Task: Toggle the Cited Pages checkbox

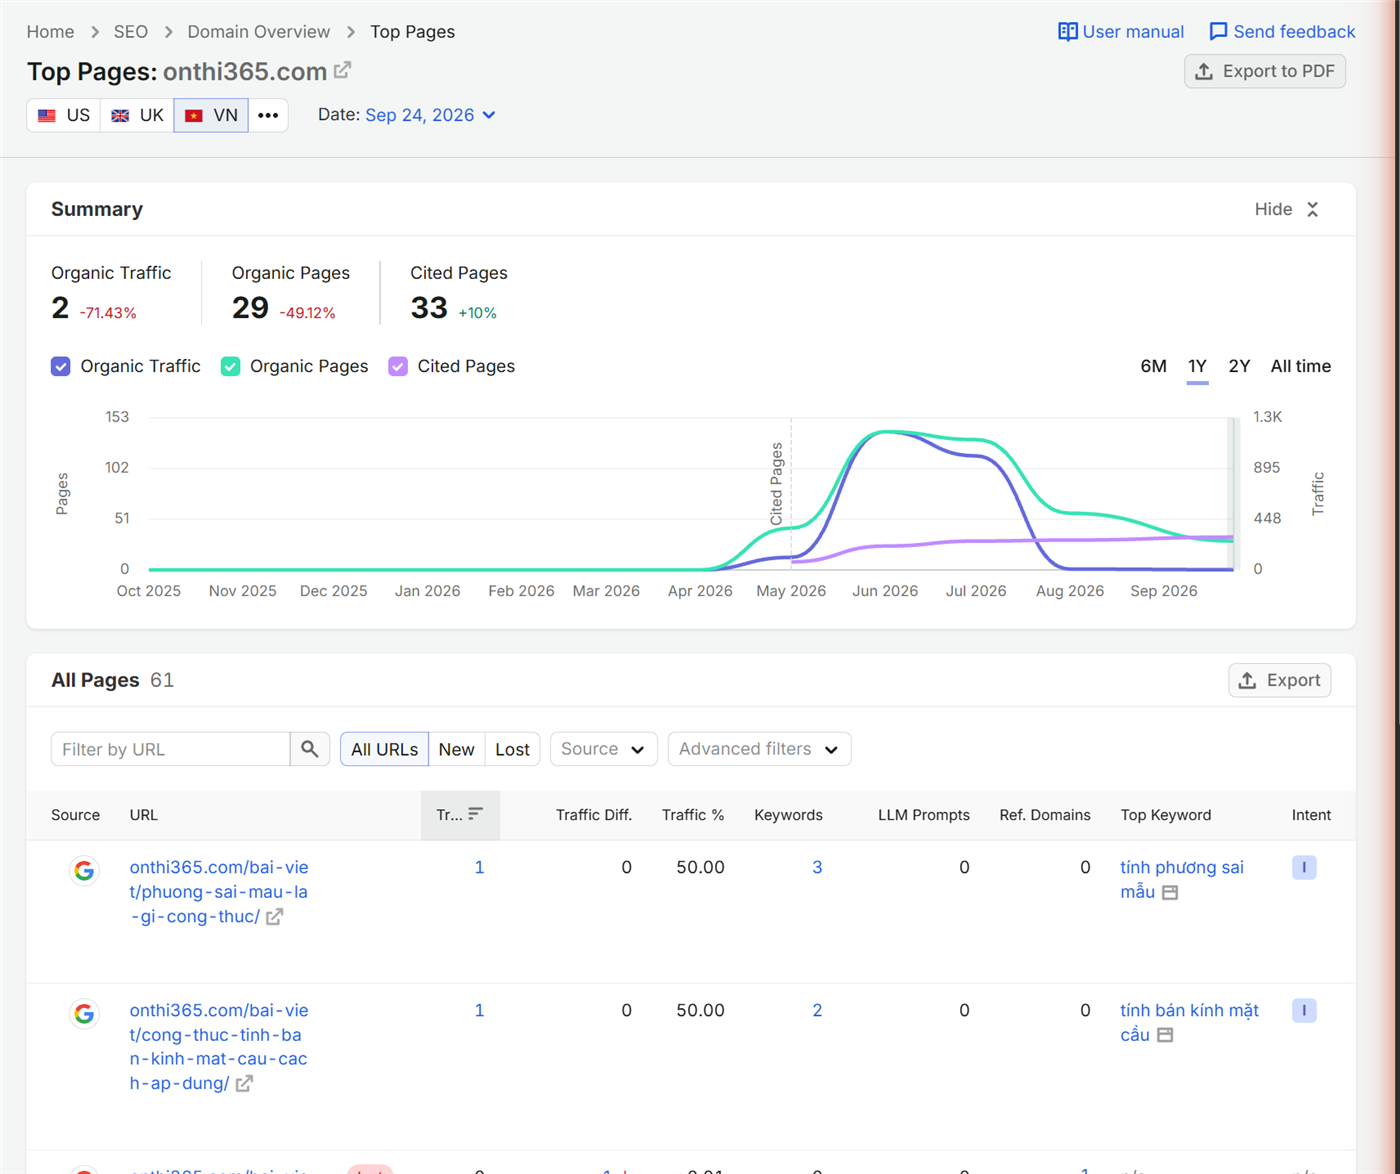Action: 398,366
